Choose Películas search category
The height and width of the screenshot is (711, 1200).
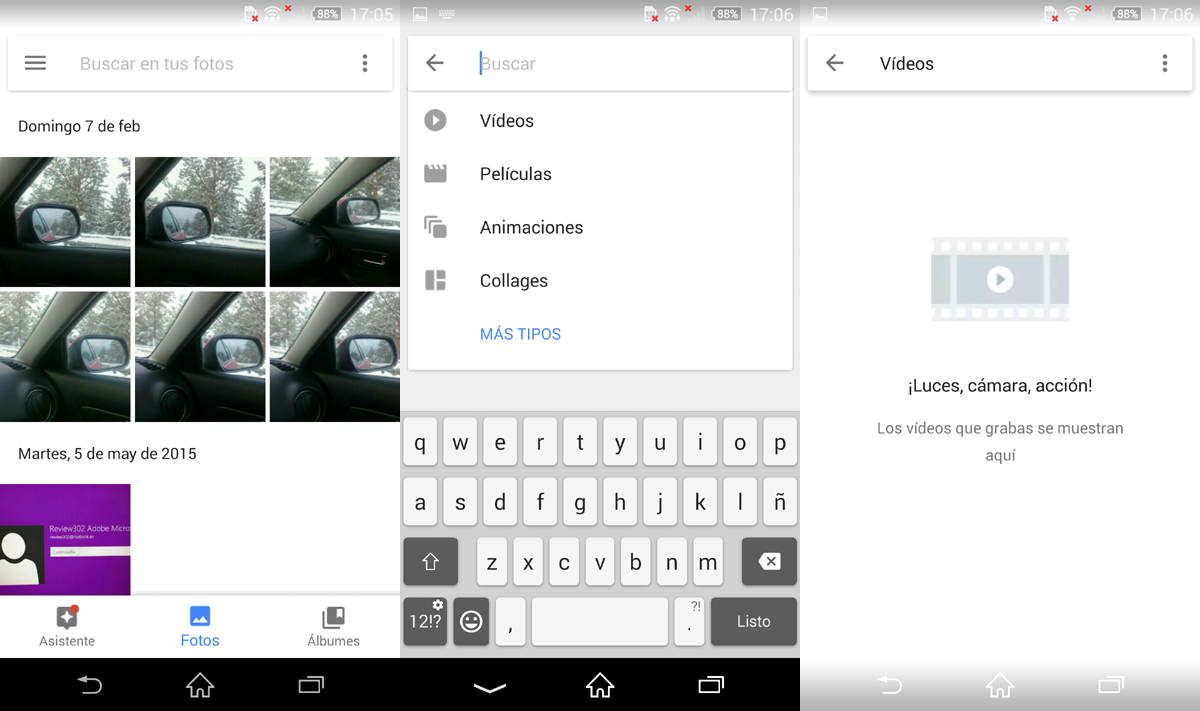pyautogui.click(x=515, y=174)
